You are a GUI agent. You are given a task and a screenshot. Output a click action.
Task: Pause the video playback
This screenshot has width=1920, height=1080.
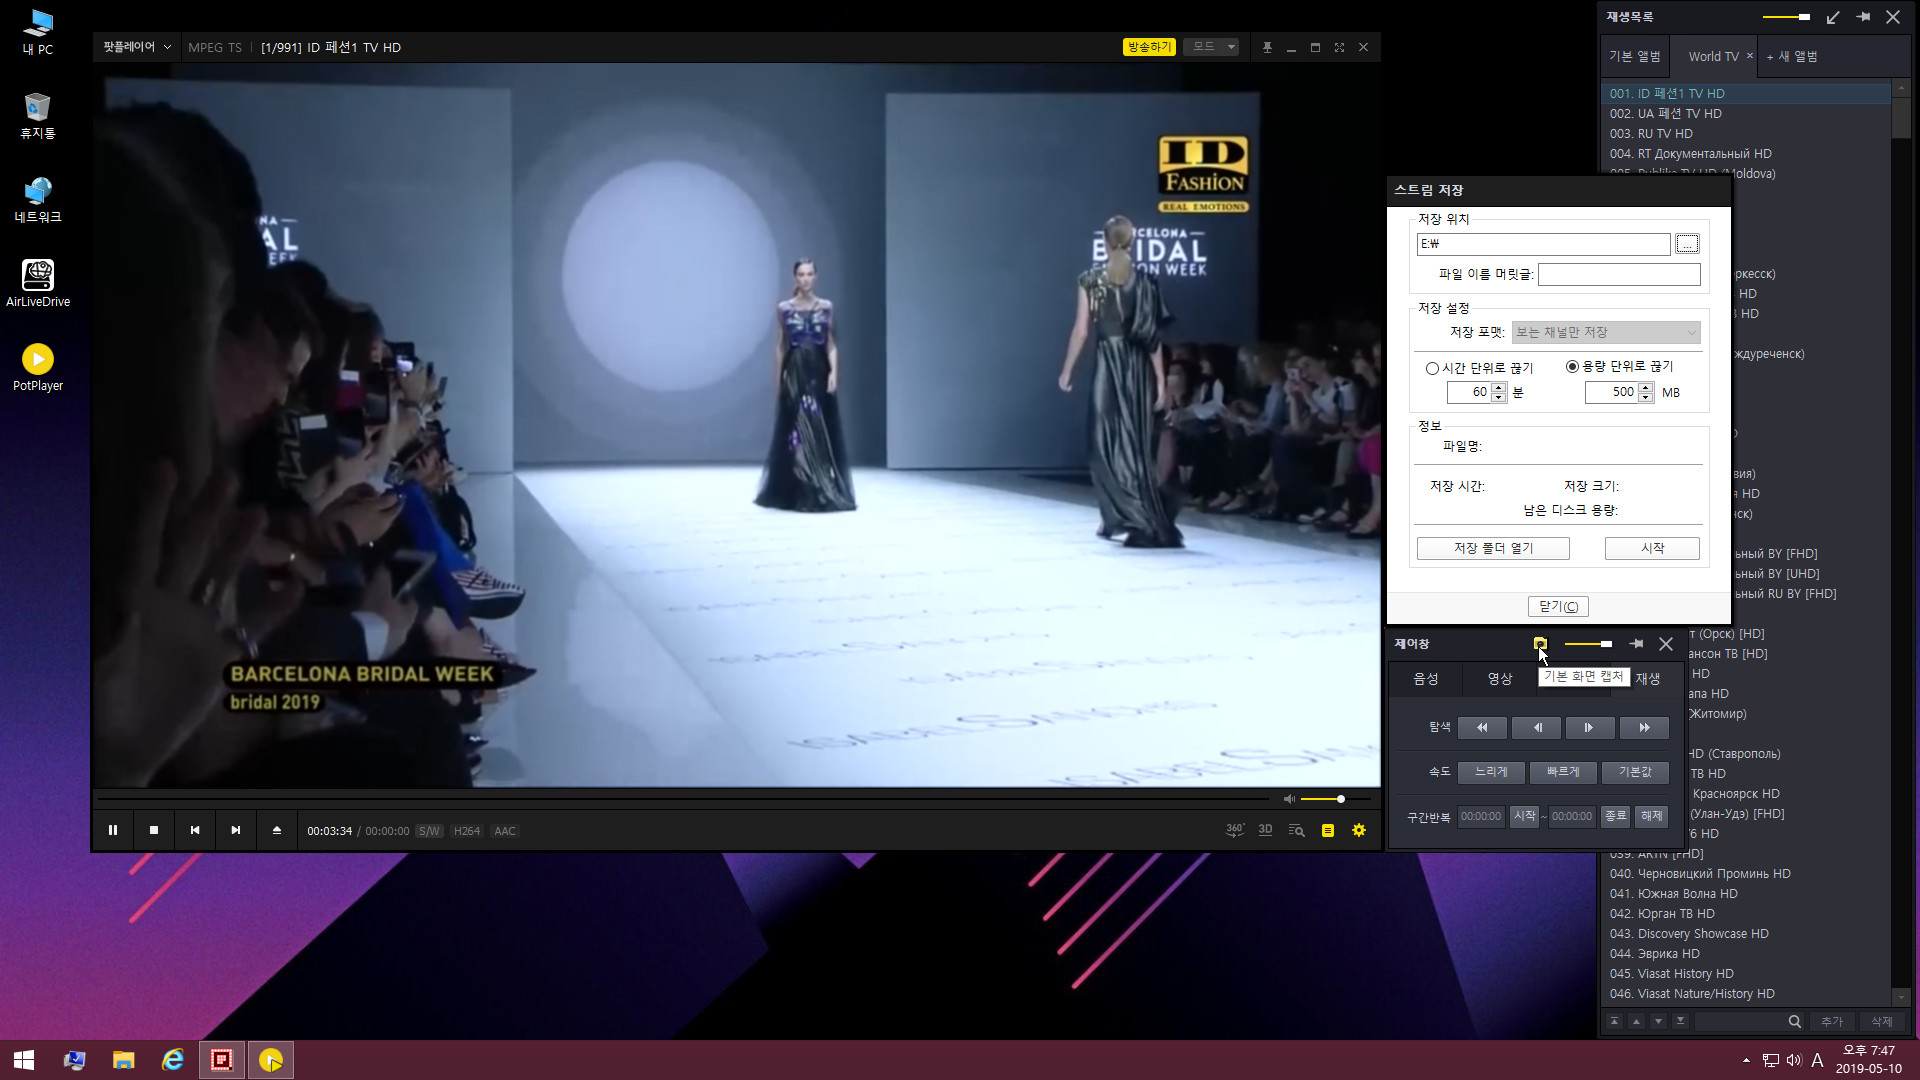click(113, 830)
